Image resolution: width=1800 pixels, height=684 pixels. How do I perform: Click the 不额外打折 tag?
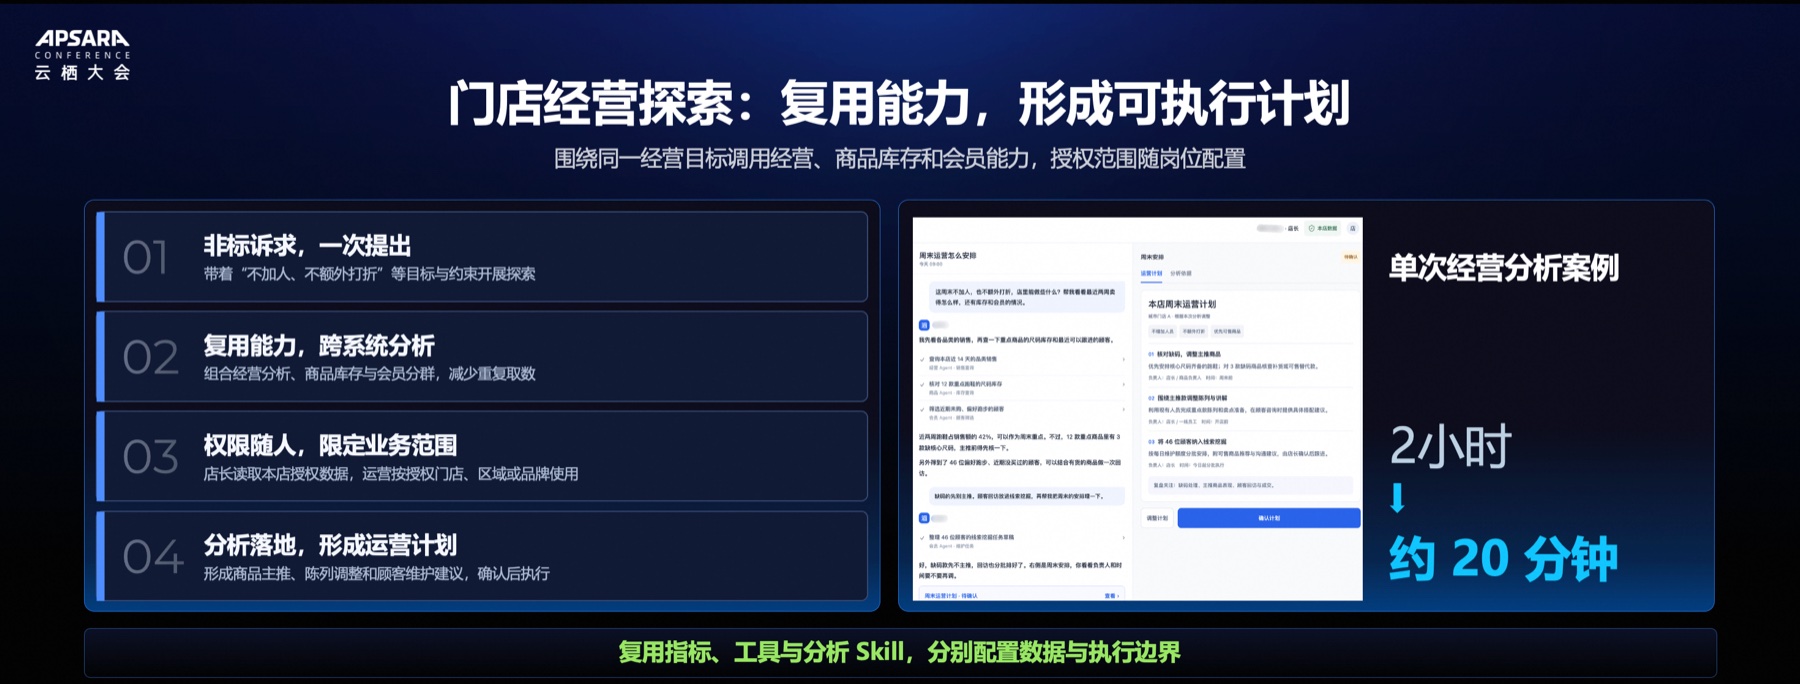click(x=1194, y=331)
